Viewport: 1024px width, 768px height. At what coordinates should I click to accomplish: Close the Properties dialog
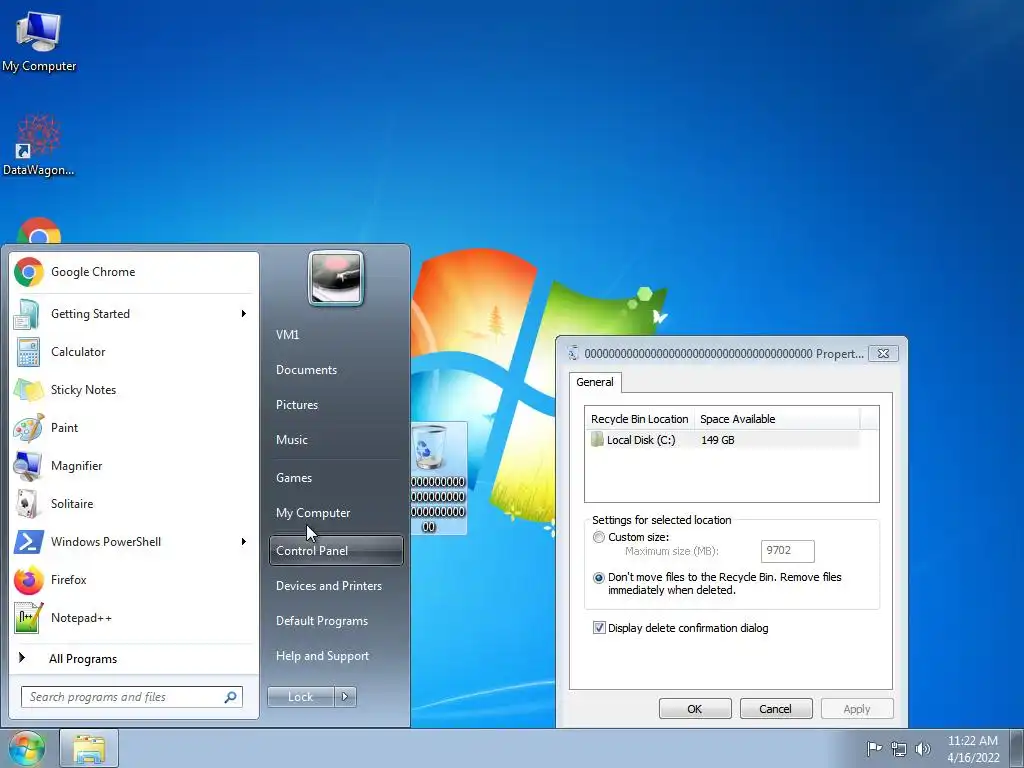883,354
